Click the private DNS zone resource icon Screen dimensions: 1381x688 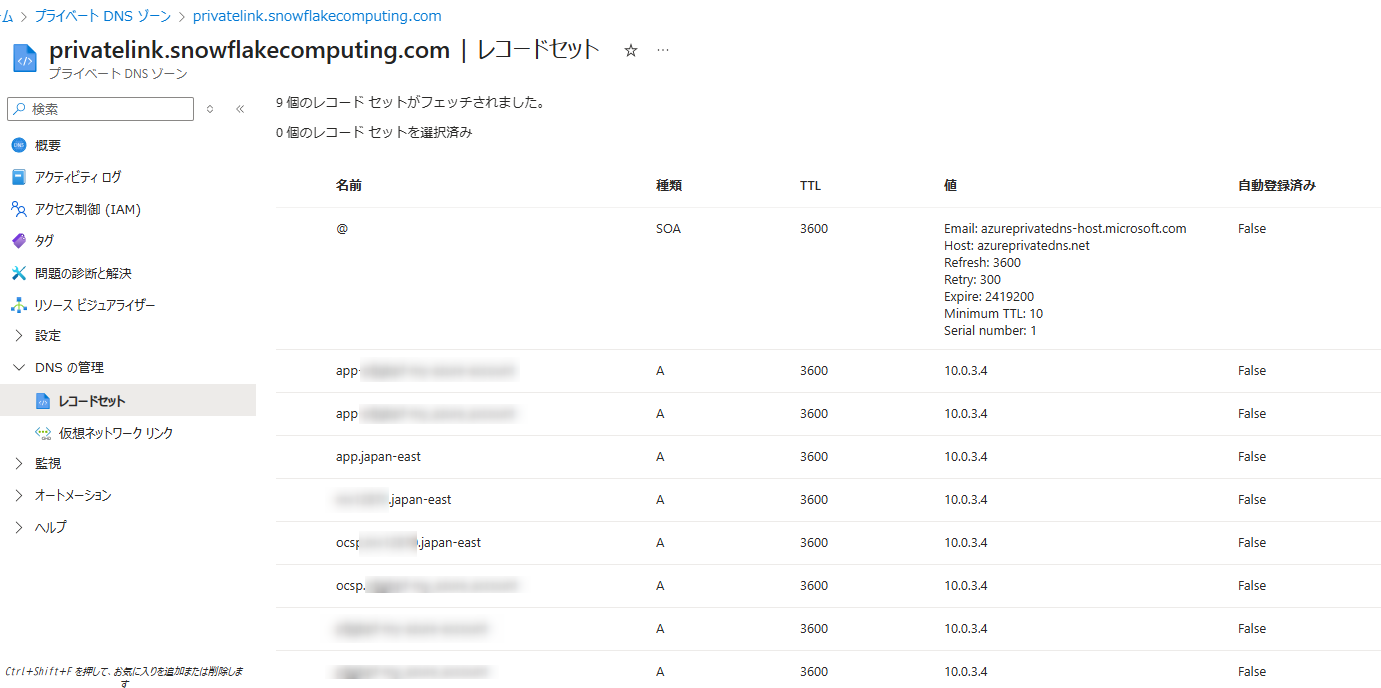pyautogui.click(x=25, y=58)
